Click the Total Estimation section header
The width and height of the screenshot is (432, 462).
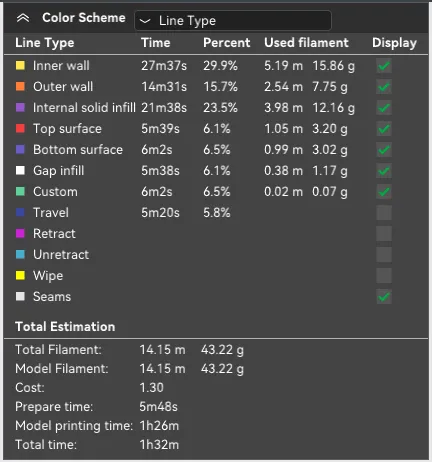point(65,327)
